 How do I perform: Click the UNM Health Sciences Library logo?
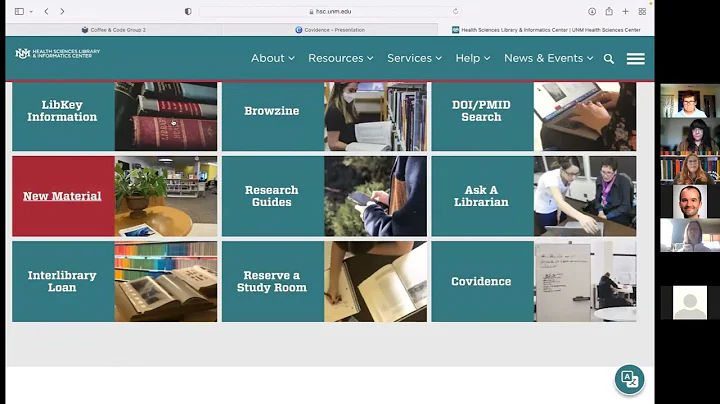57,53
